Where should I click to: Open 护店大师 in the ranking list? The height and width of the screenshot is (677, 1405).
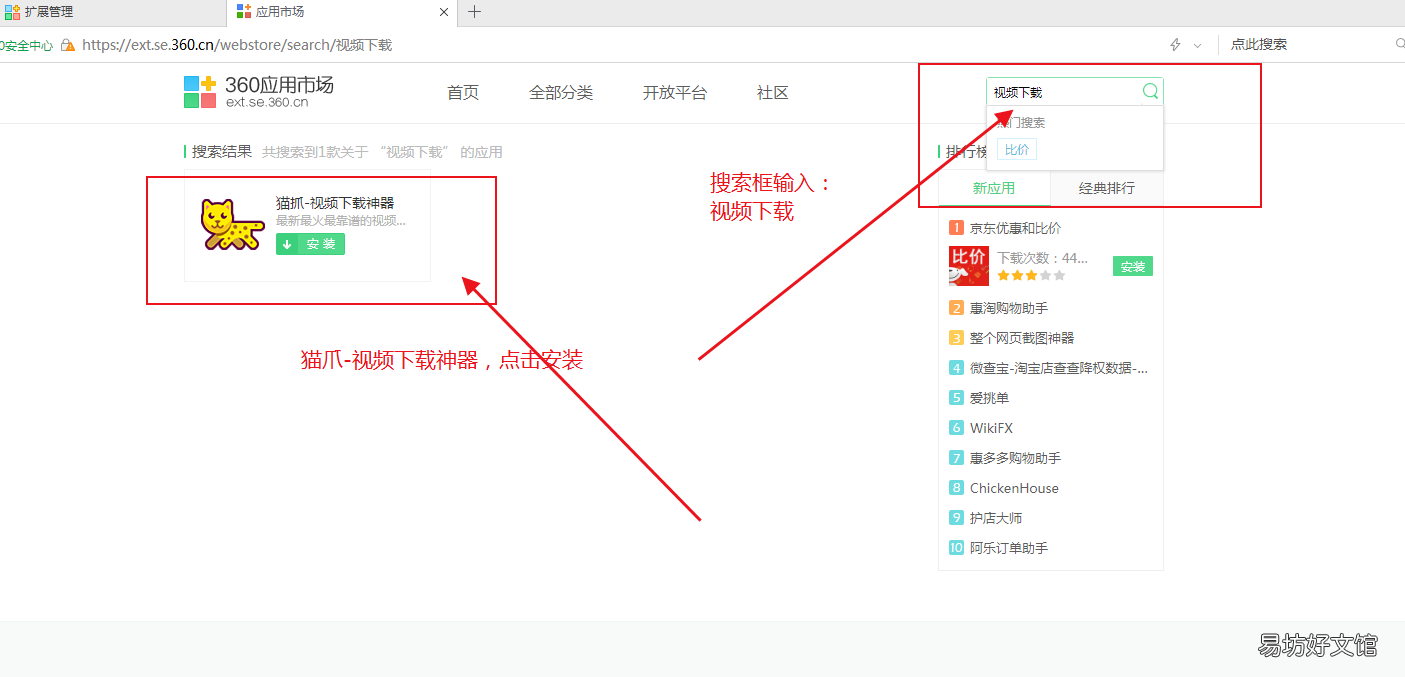tap(996, 518)
